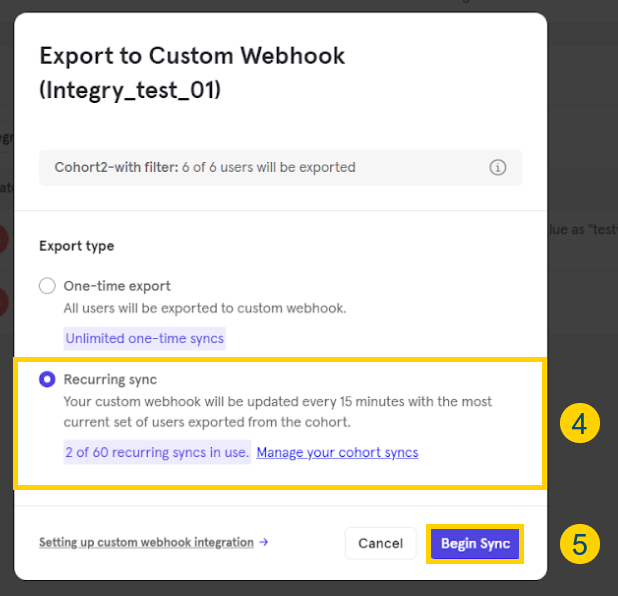Open the Manage your cohort syncs link
The image size is (618, 596).
[x=337, y=452]
